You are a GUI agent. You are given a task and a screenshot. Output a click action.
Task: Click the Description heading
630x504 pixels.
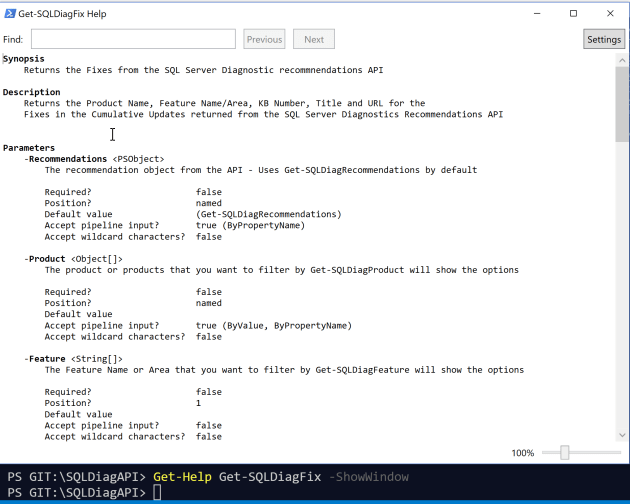pos(31,92)
